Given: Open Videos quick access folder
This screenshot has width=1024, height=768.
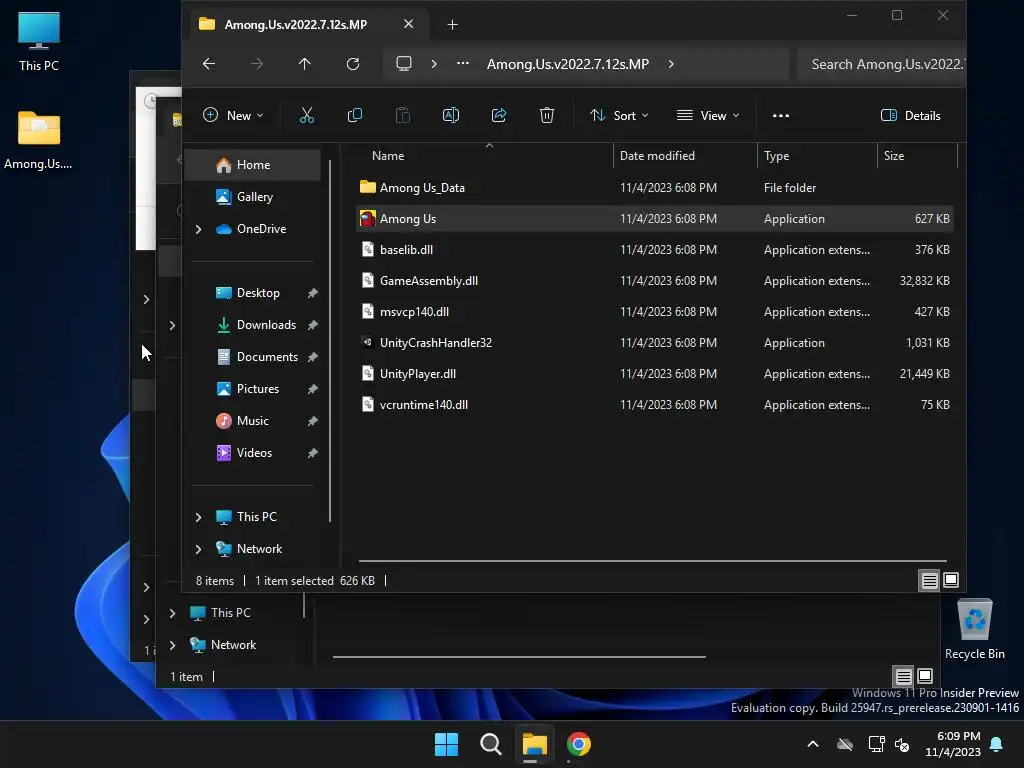Looking at the screenshot, I should pyautogui.click(x=254, y=453).
